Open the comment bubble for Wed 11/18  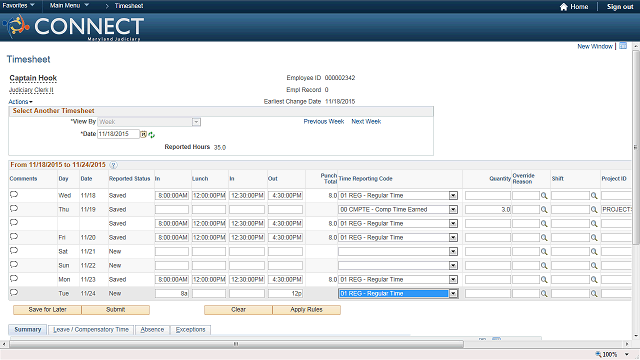point(14,195)
